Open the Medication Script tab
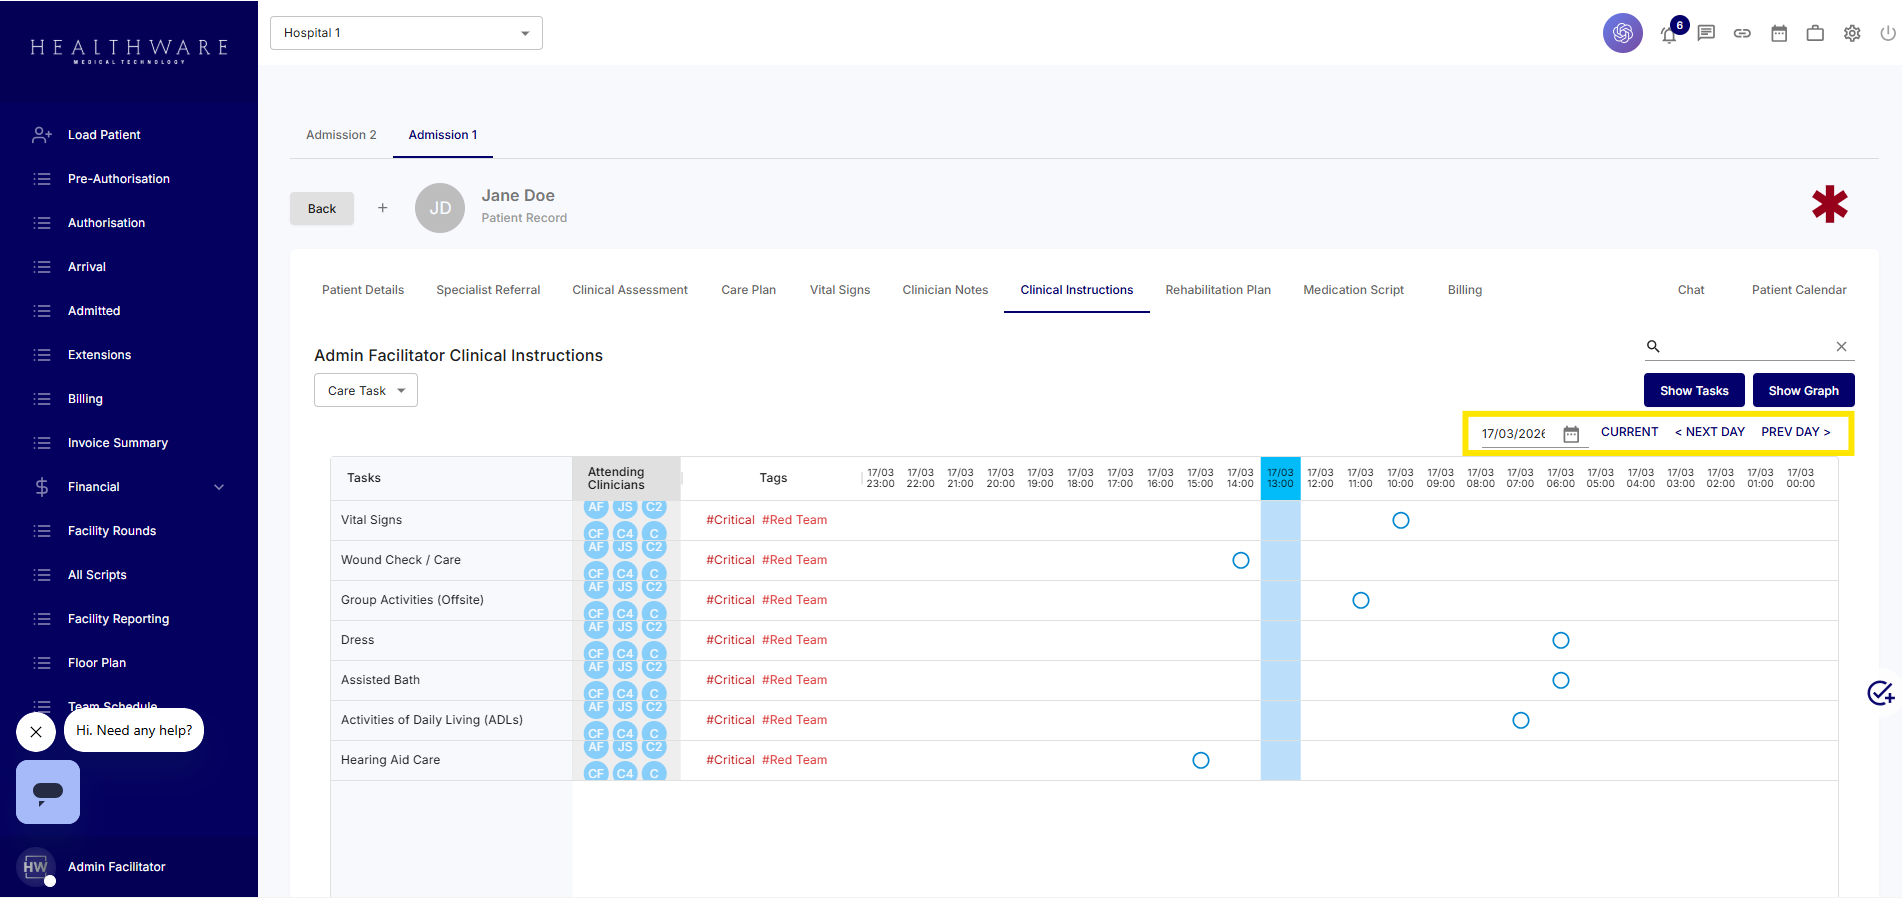The width and height of the screenshot is (1902, 898). (1353, 290)
